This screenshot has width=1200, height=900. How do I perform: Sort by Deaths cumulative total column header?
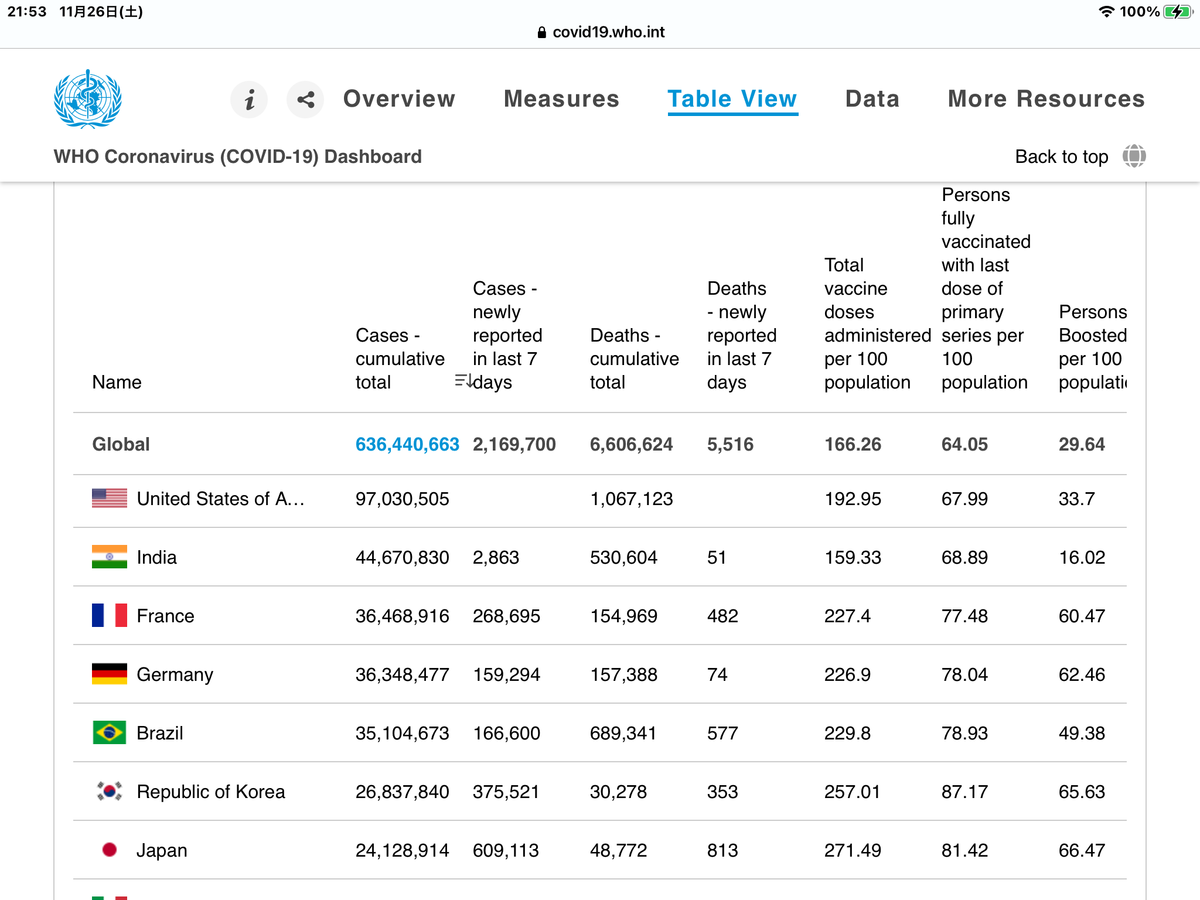click(x=634, y=359)
